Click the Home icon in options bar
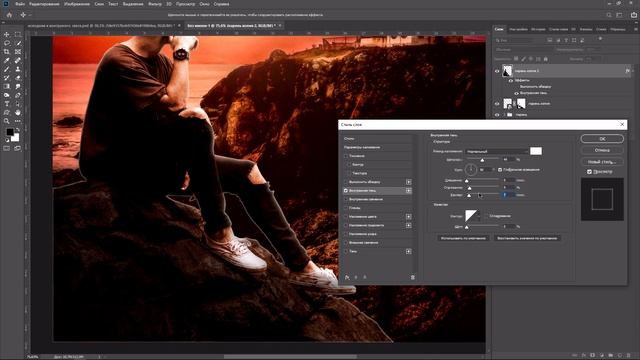This screenshot has width=640, height=360. click(x=9, y=15)
